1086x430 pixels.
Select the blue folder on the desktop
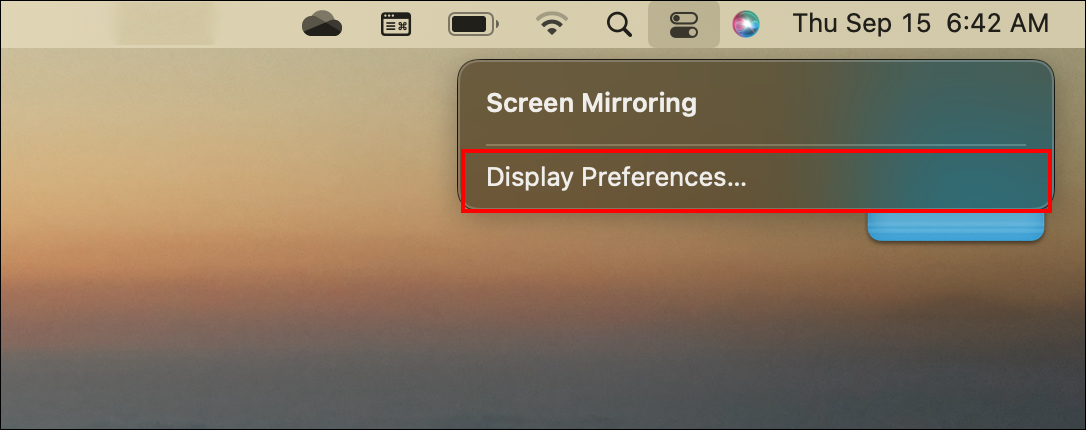click(955, 227)
